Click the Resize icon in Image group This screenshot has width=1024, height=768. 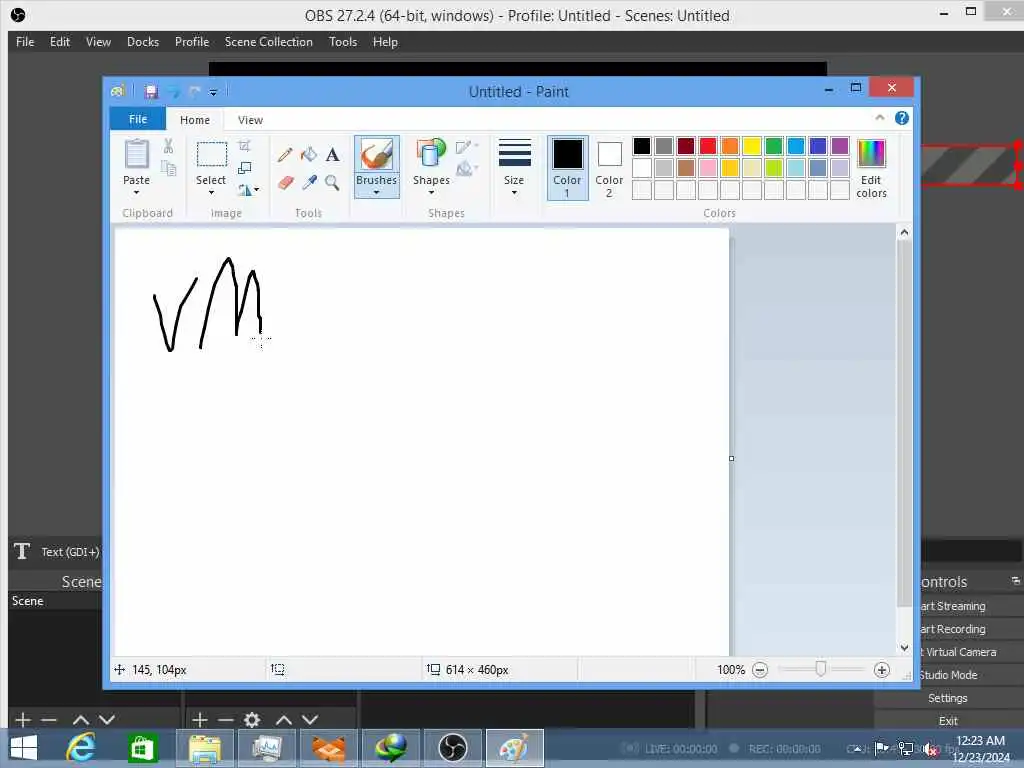pyautogui.click(x=244, y=168)
